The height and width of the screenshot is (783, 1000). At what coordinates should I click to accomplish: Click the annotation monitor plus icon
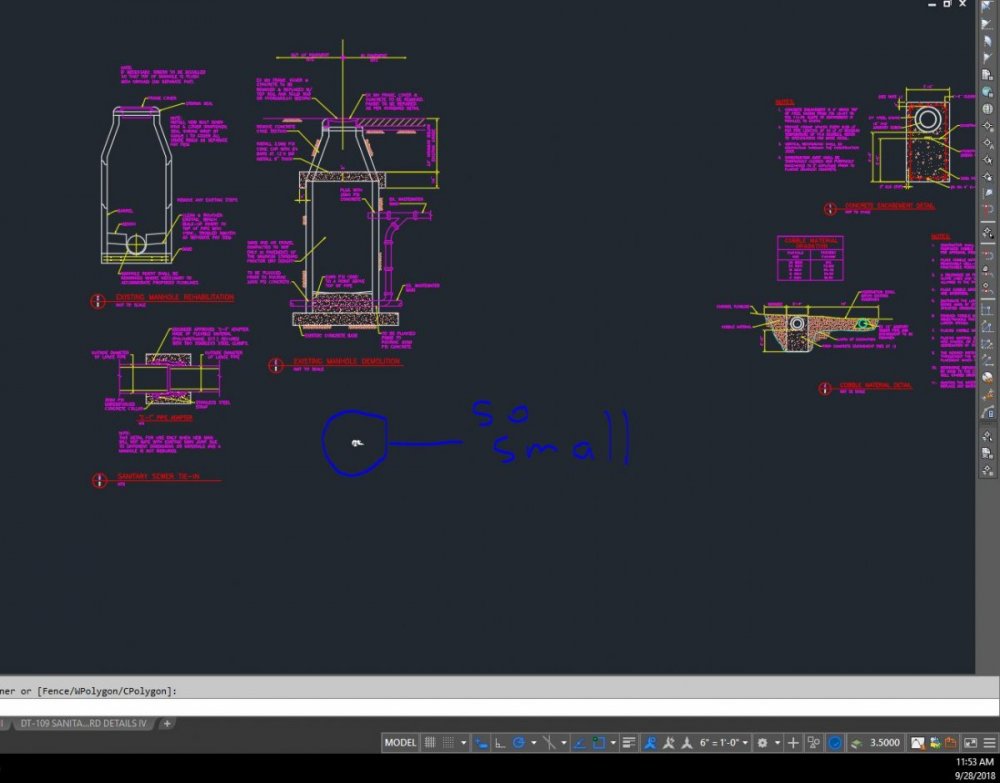793,742
